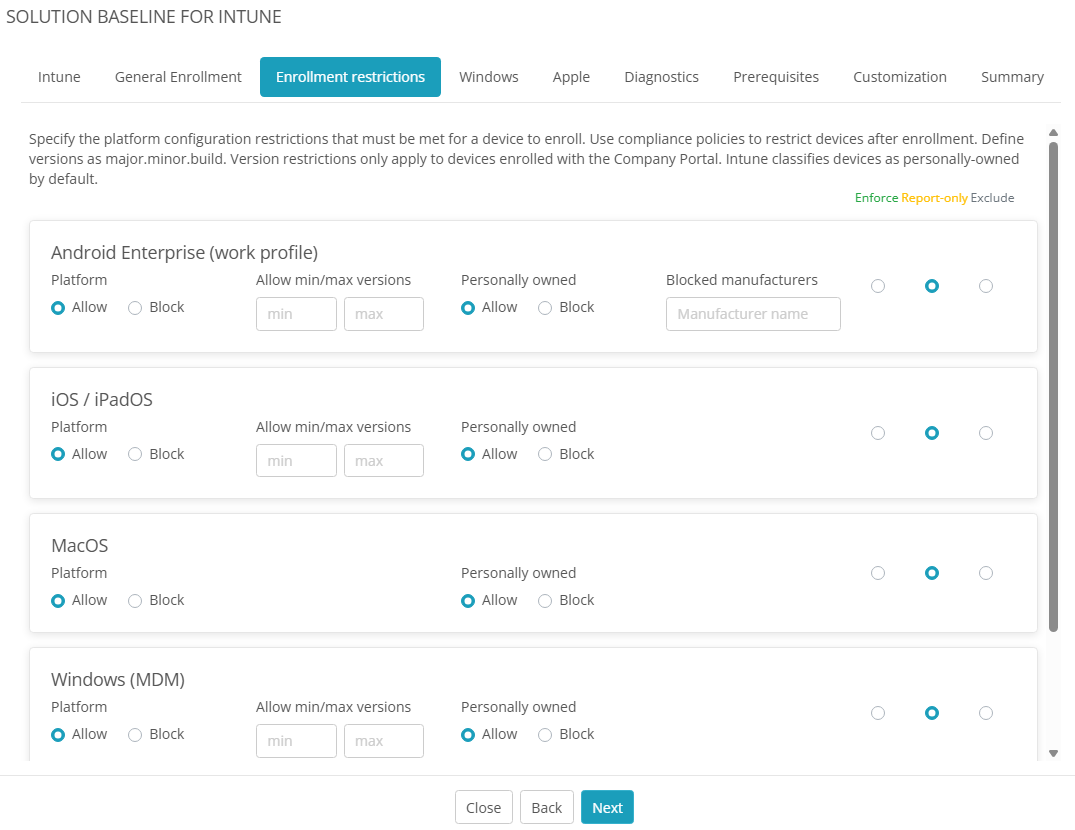
Task: Choose Enforce mode for Windows (MDM)
Action: [x=878, y=713]
